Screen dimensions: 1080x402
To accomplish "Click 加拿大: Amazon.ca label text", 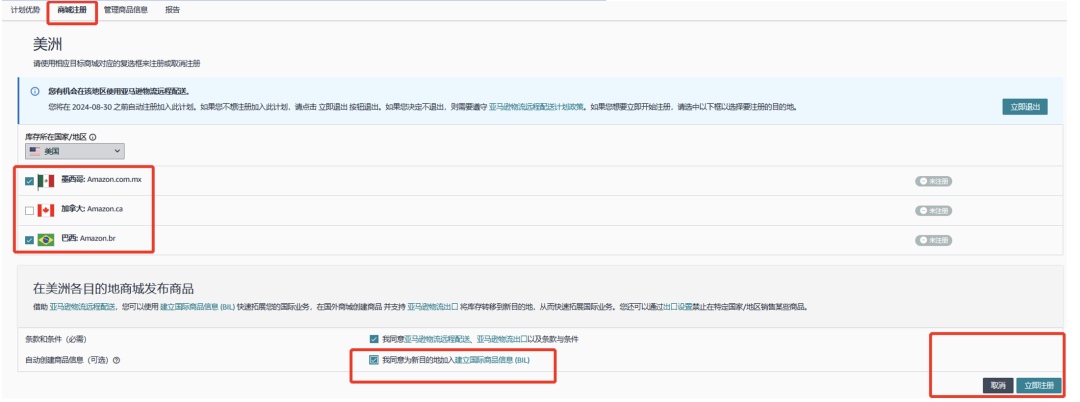I will [x=92, y=208].
